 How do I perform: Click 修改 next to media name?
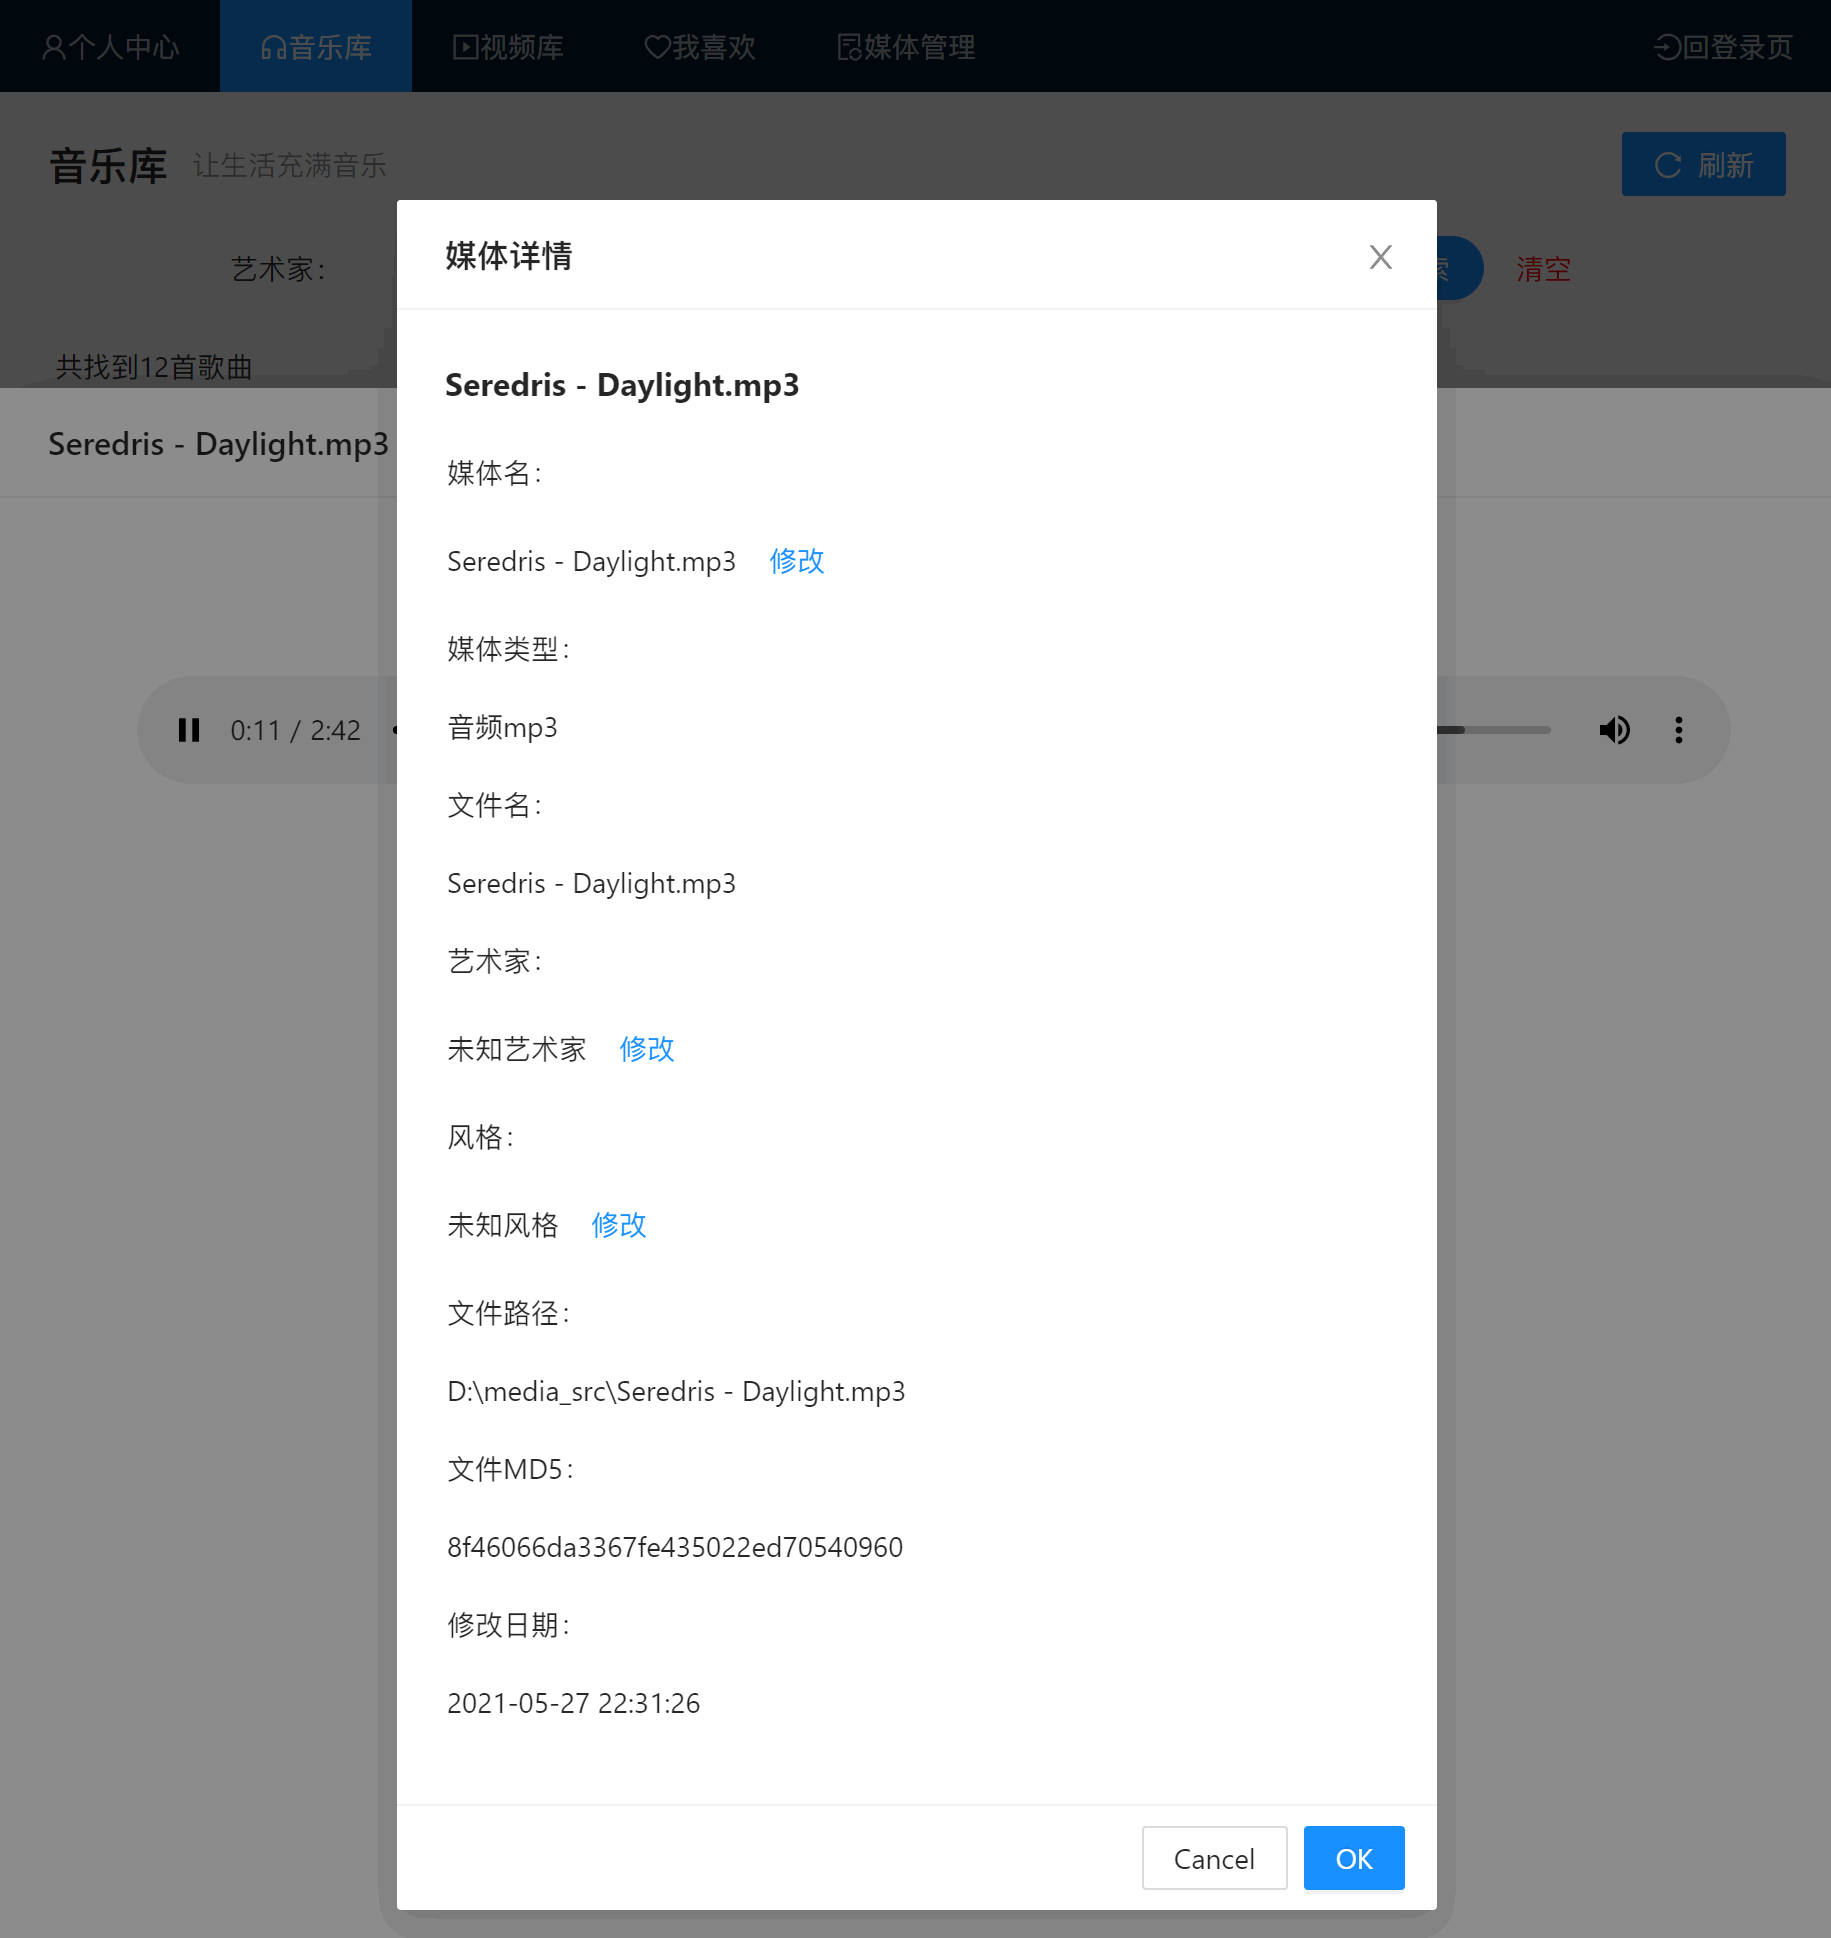796,561
